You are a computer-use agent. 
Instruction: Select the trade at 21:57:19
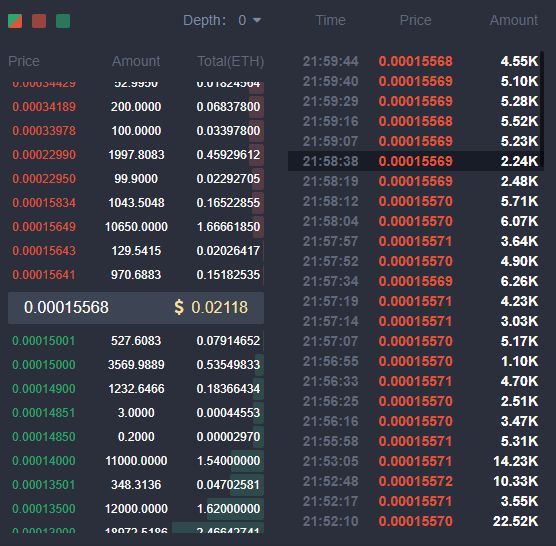pos(416,302)
